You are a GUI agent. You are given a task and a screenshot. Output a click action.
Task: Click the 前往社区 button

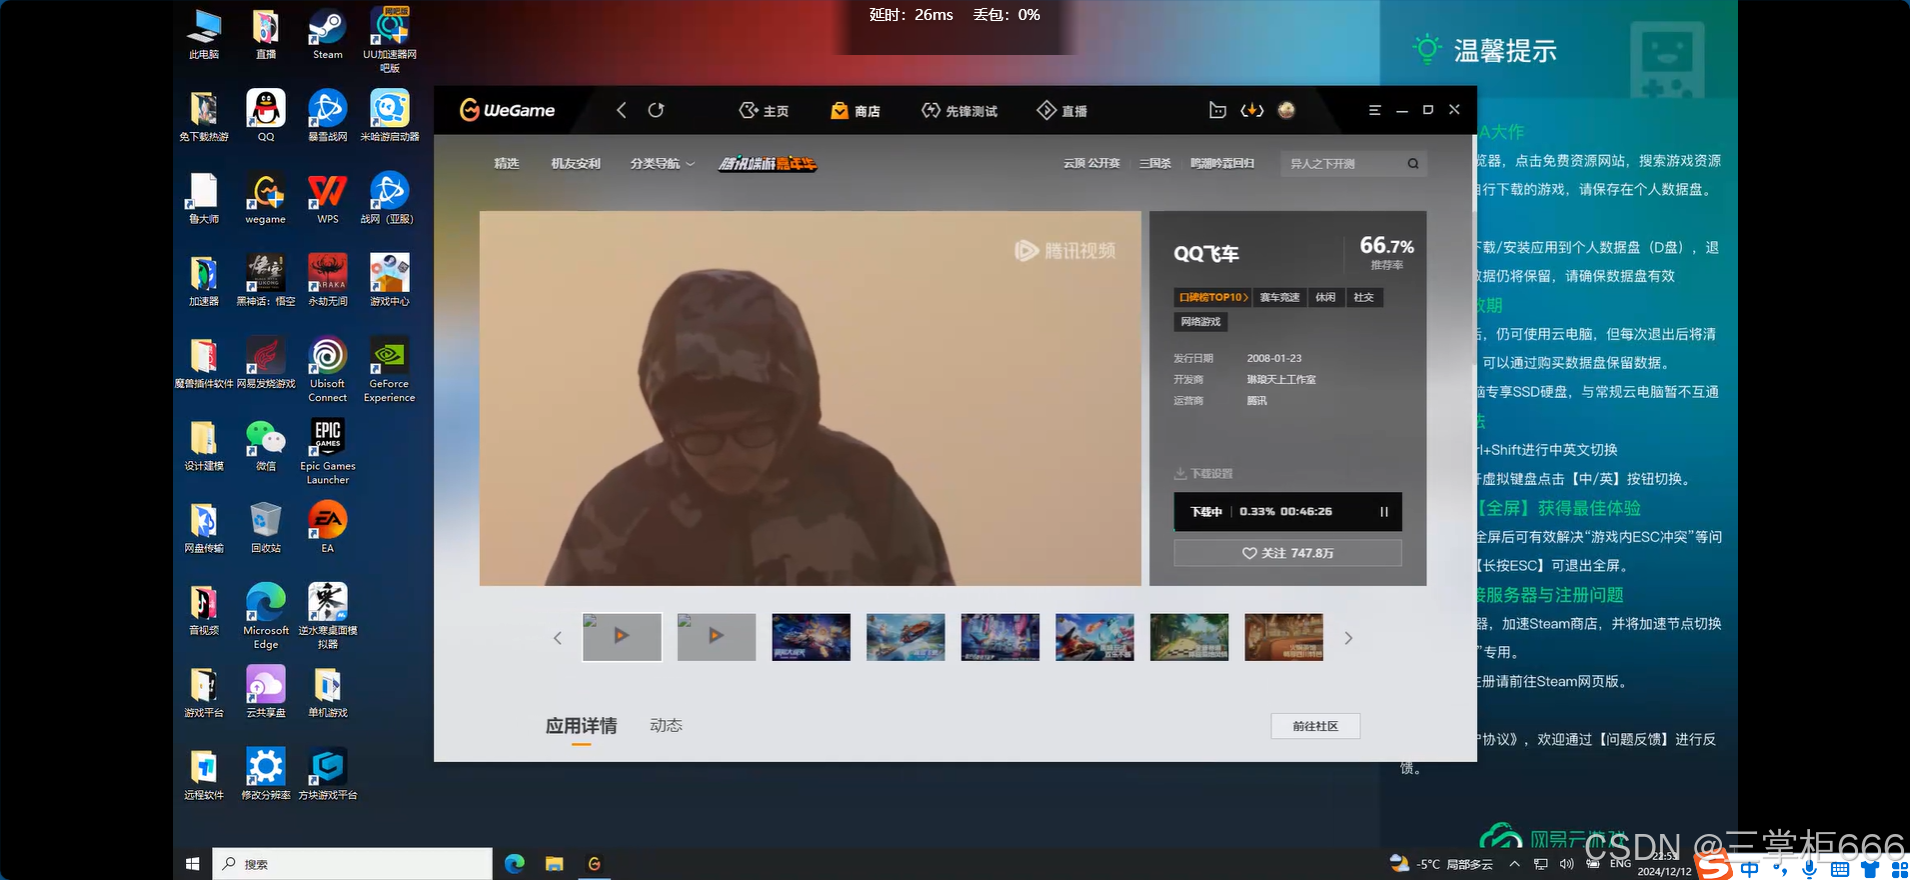click(x=1315, y=726)
